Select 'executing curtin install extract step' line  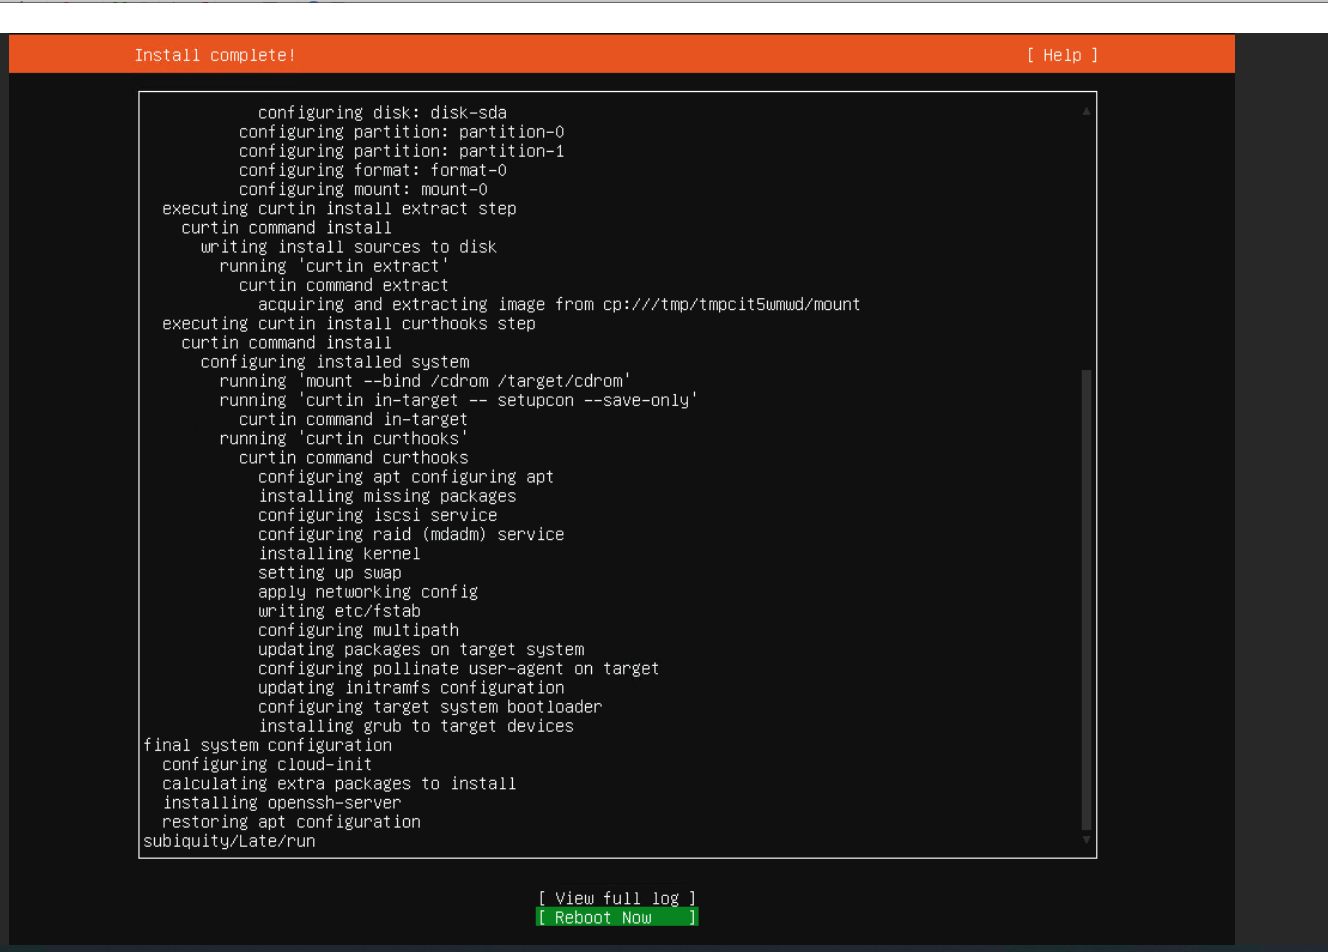(339, 209)
